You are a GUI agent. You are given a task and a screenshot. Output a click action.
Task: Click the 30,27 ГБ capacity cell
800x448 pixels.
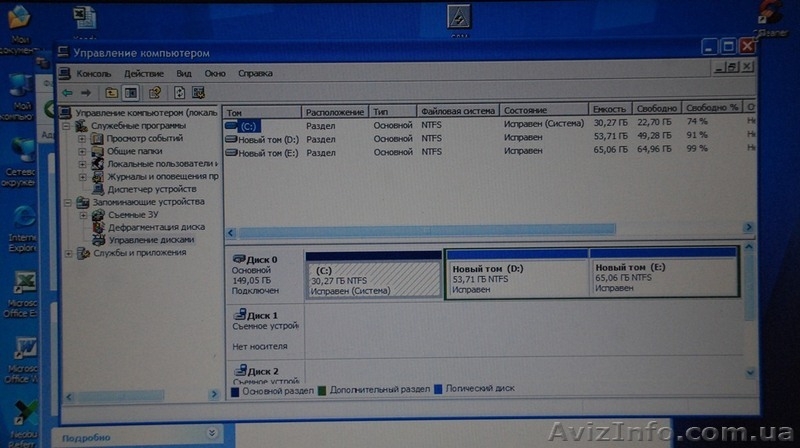(610, 123)
